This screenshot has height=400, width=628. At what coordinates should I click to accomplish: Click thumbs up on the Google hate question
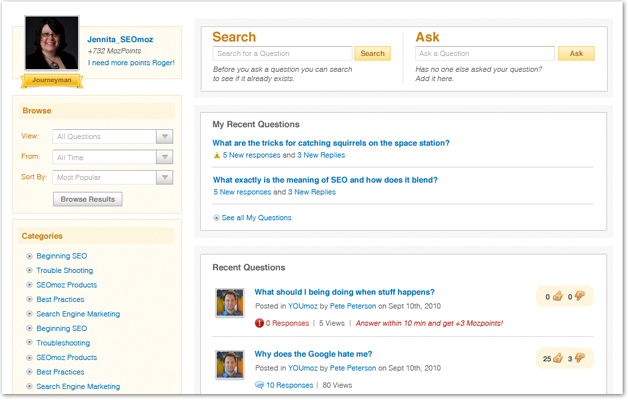pos(559,357)
